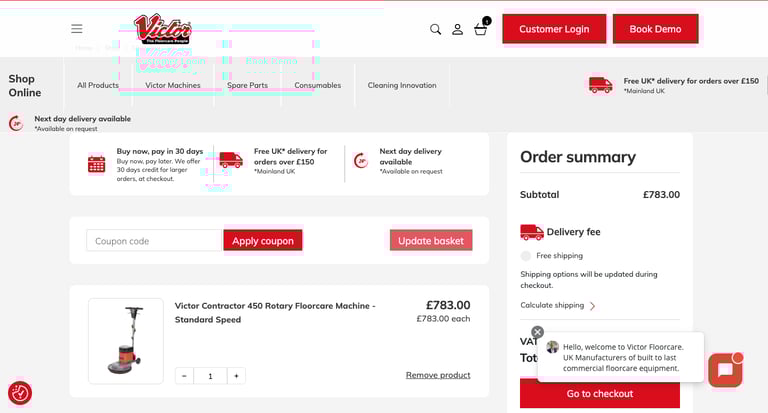
Task: Open the user account icon
Action: coord(457,29)
